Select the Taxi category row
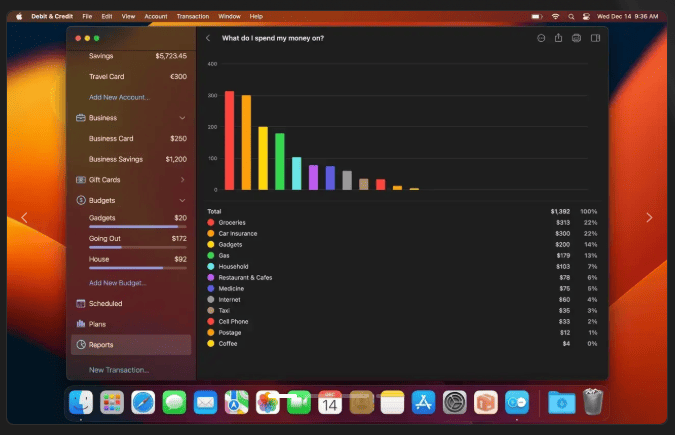675x435 pixels. click(402, 311)
